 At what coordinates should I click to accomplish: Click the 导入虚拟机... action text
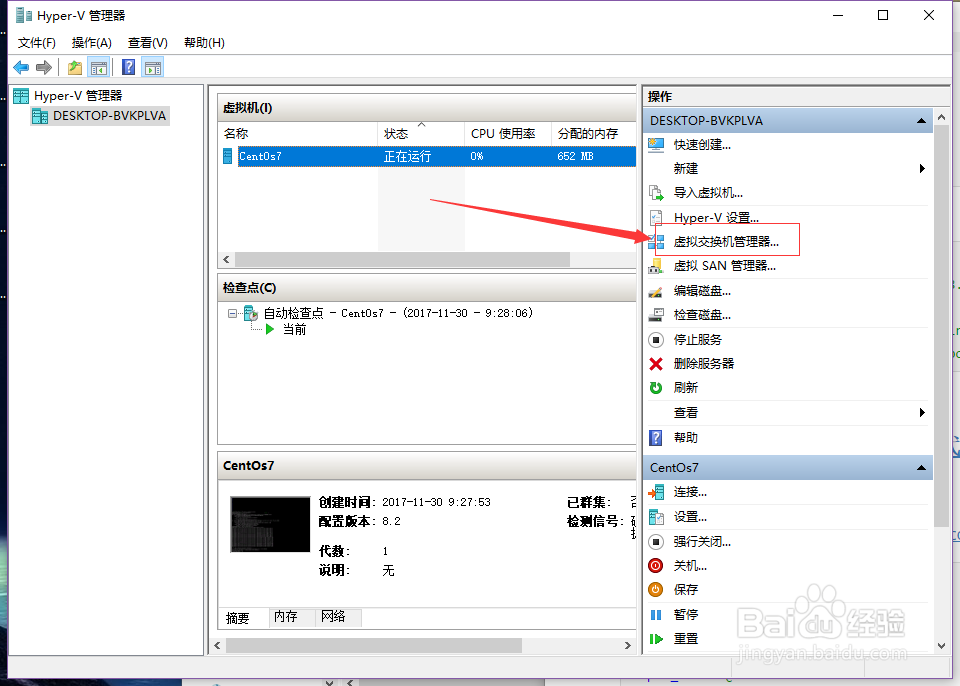click(708, 193)
